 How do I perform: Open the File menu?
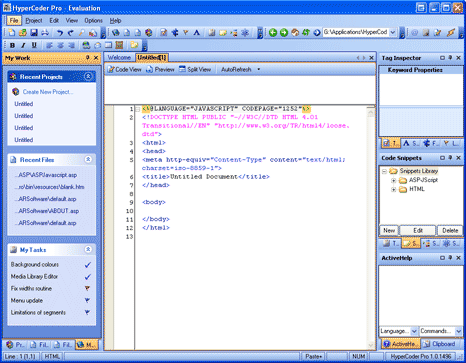(14, 21)
